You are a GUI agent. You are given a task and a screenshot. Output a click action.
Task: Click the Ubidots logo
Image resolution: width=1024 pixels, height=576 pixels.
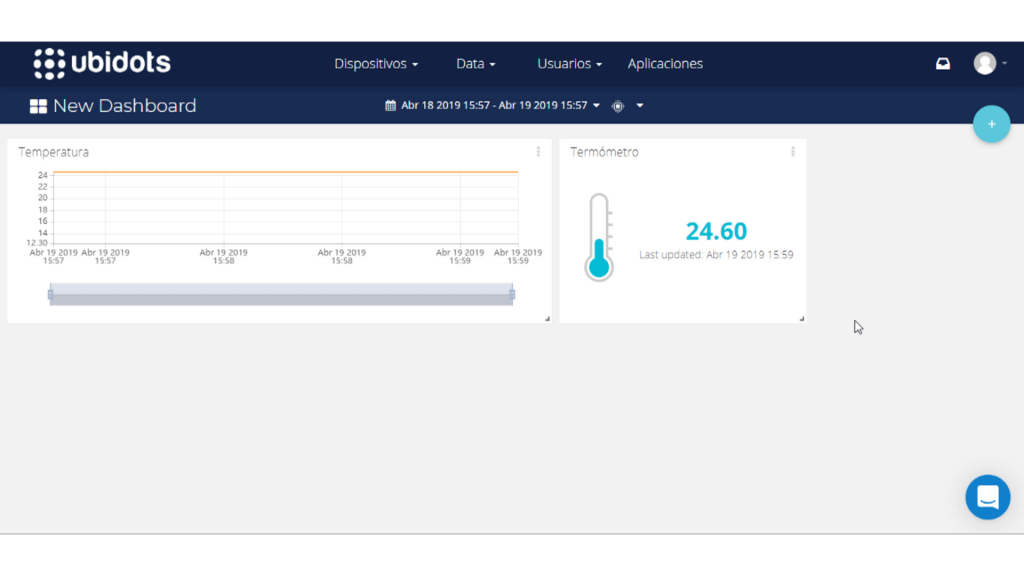(x=102, y=64)
